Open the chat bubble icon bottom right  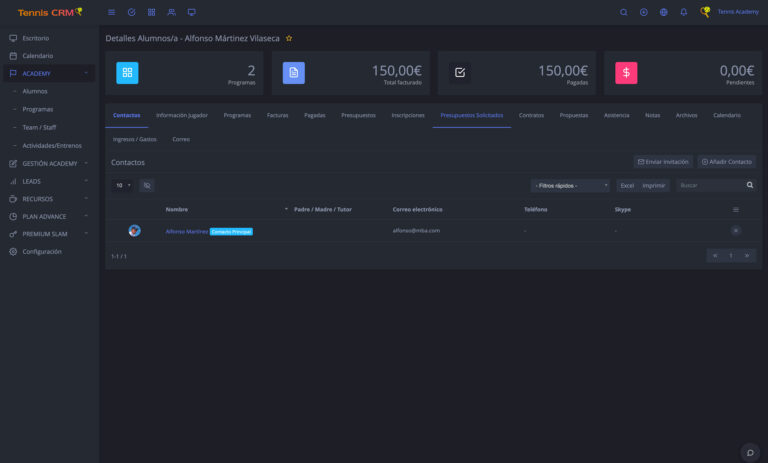pos(750,452)
